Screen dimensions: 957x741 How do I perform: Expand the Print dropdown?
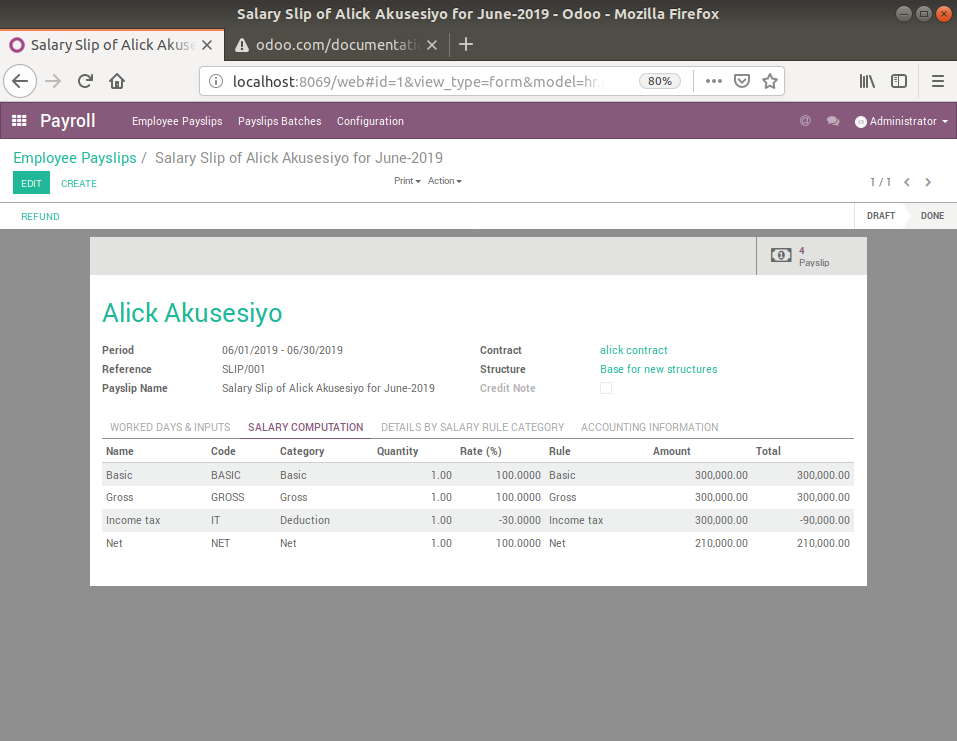point(407,181)
